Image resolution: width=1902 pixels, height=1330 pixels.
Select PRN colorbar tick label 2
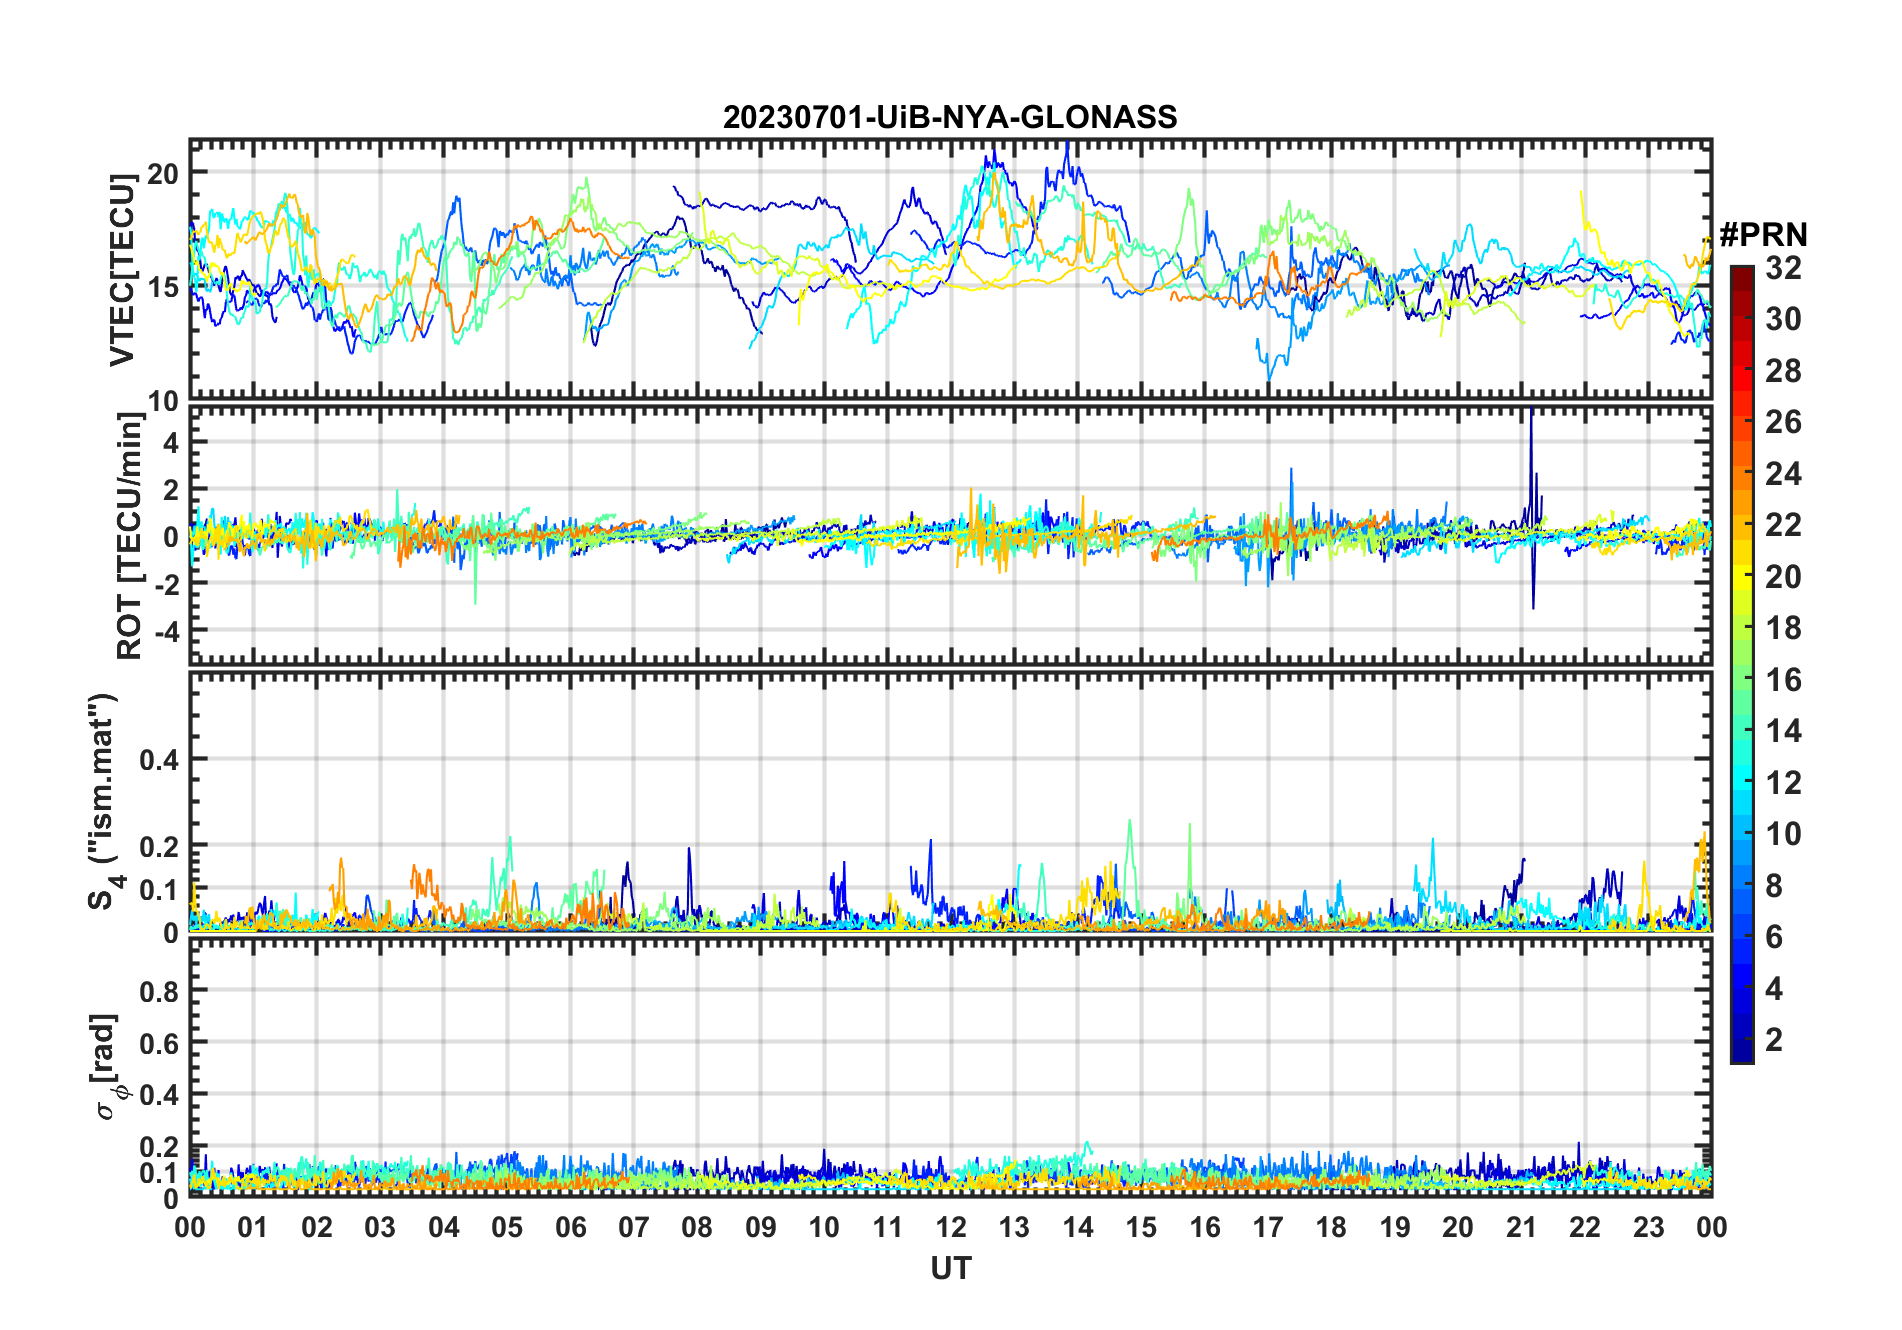point(1774,1040)
